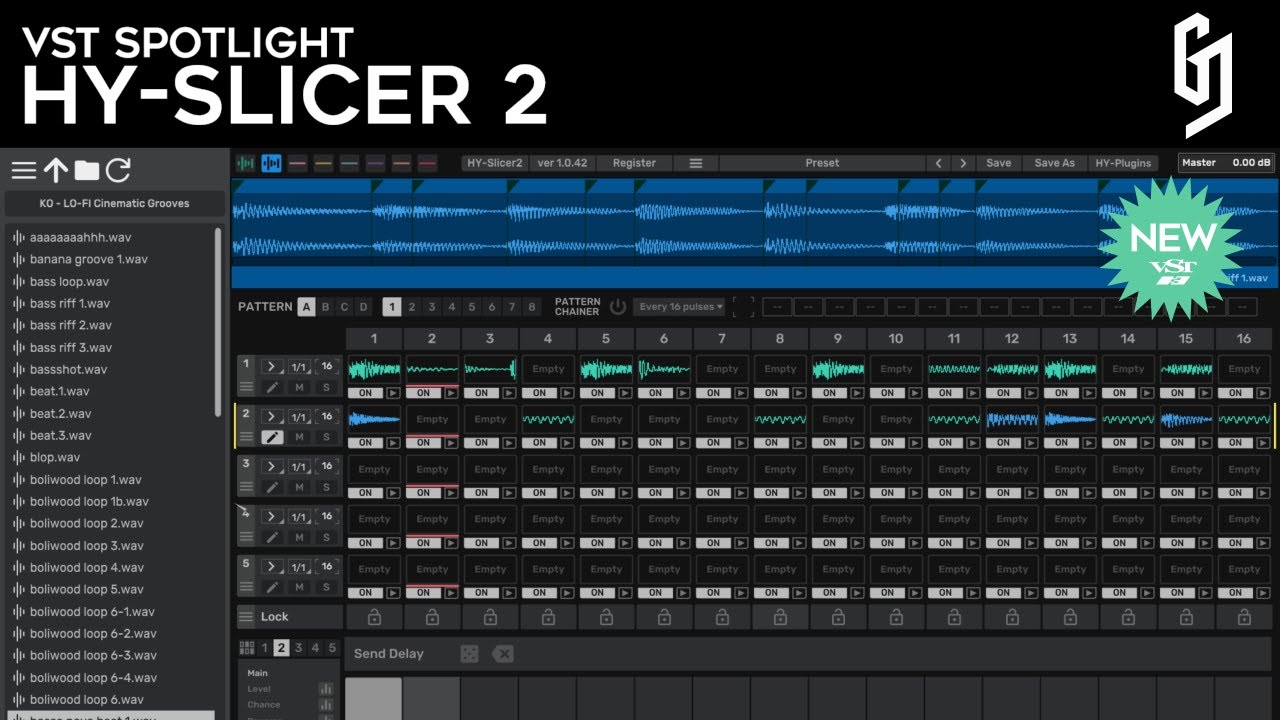The image size is (1280, 720).
Task: Mute track 1 with M button
Action: coord(299,387)
